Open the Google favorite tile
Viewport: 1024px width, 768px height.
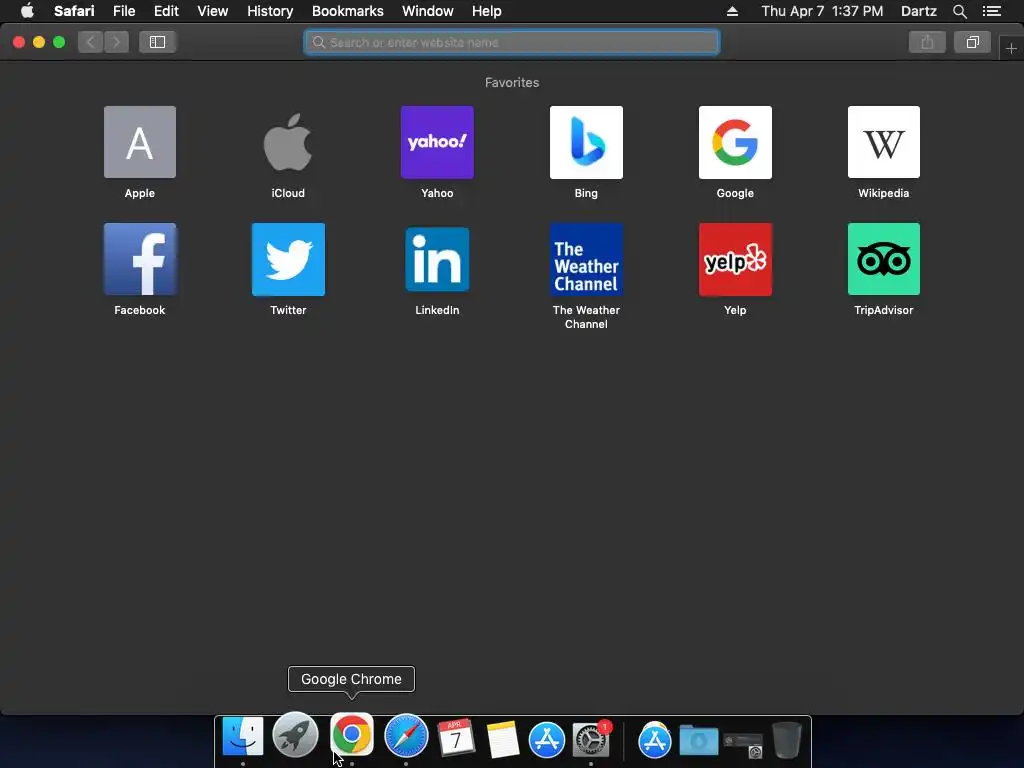coord(735,142)
